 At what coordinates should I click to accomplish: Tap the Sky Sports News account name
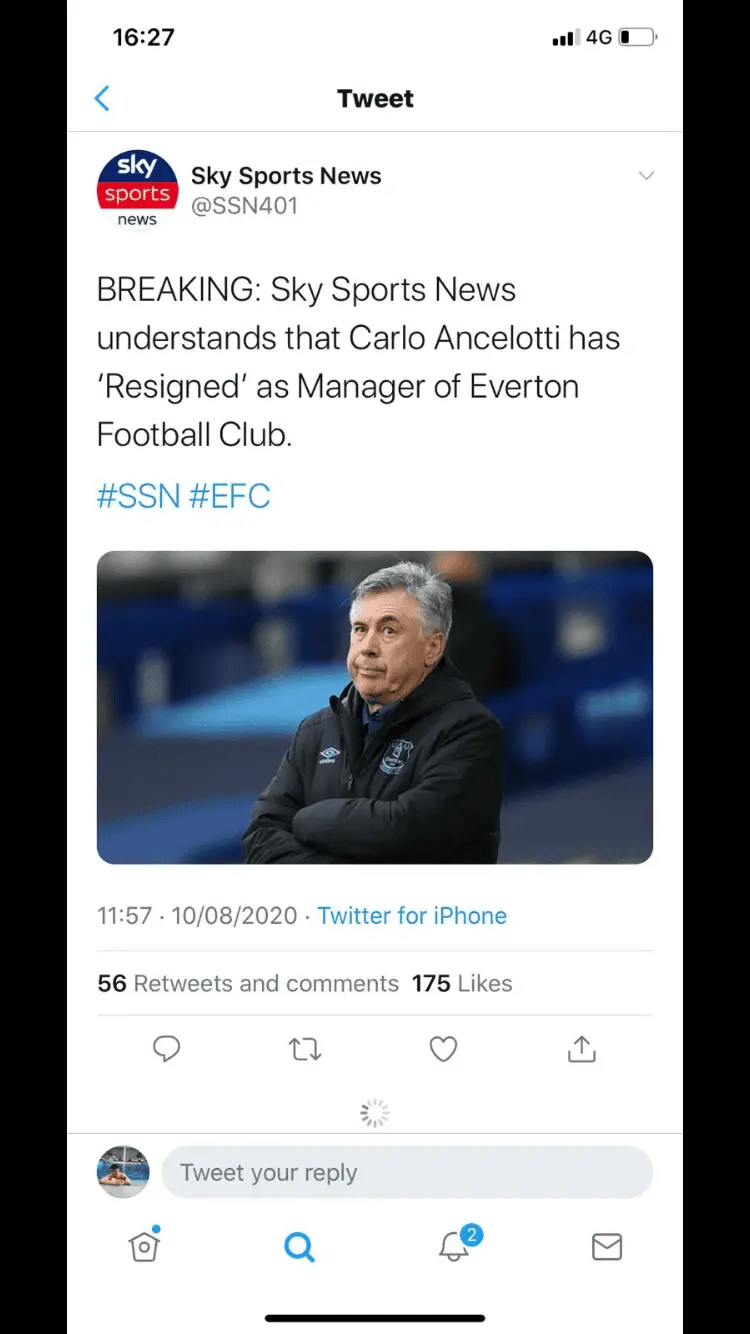click(286, 176)
